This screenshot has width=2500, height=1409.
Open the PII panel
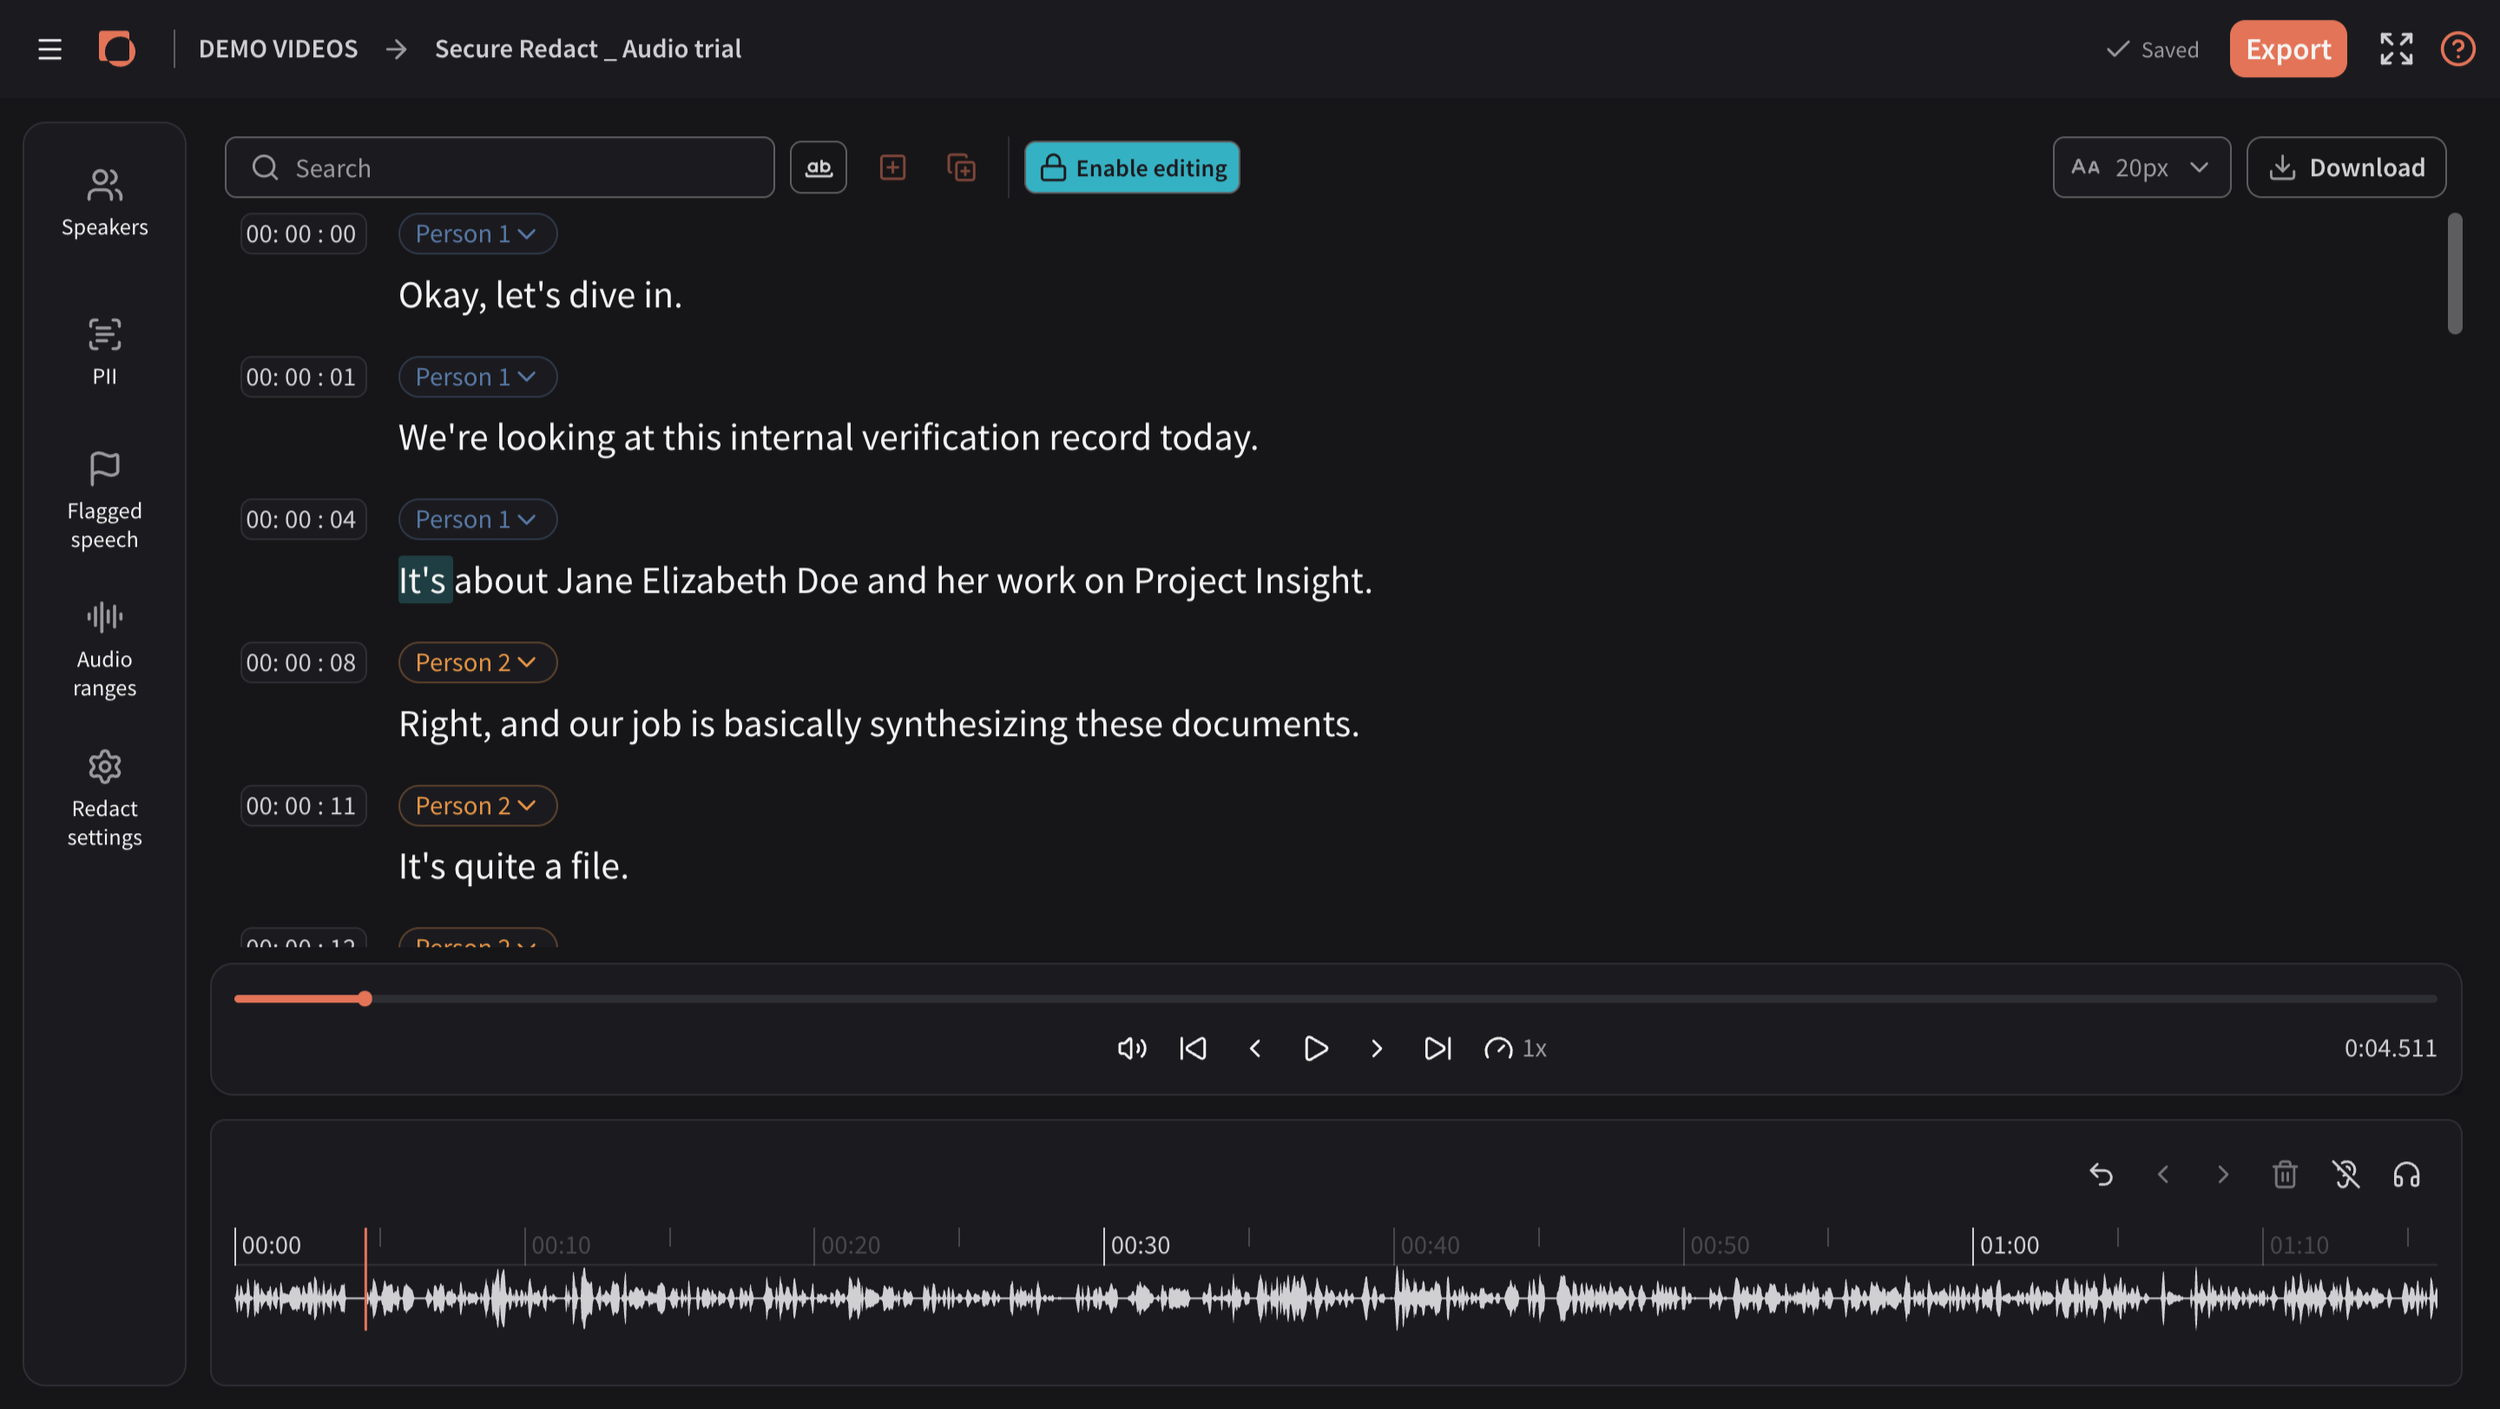tap(104, 352)
